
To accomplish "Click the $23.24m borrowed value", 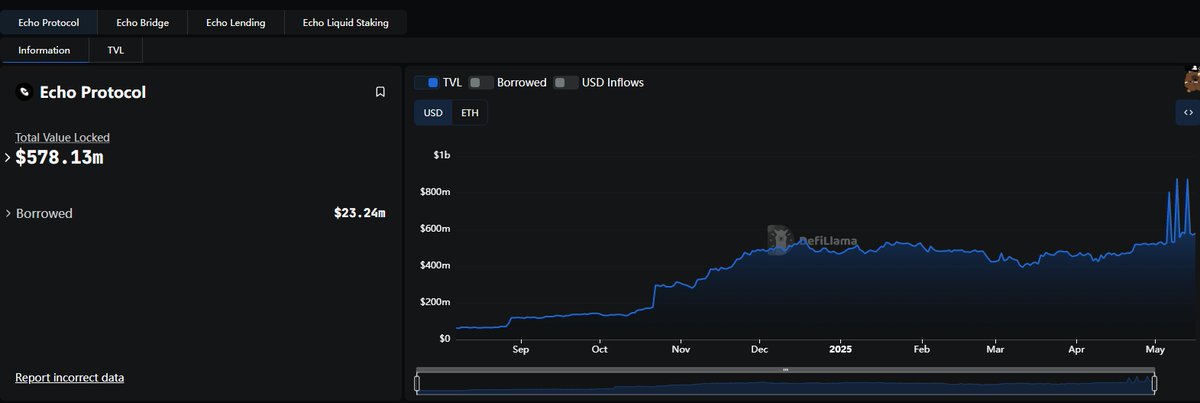I will click(360, 213).
